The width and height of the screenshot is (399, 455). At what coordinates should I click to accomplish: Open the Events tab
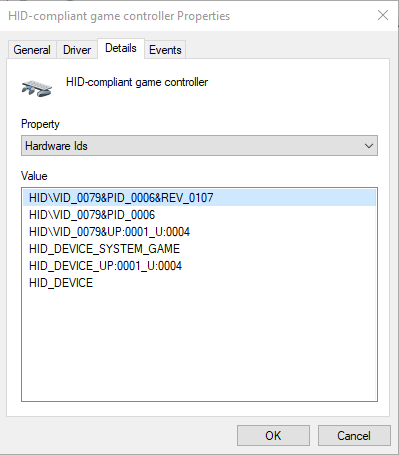(x=165, y=50)
